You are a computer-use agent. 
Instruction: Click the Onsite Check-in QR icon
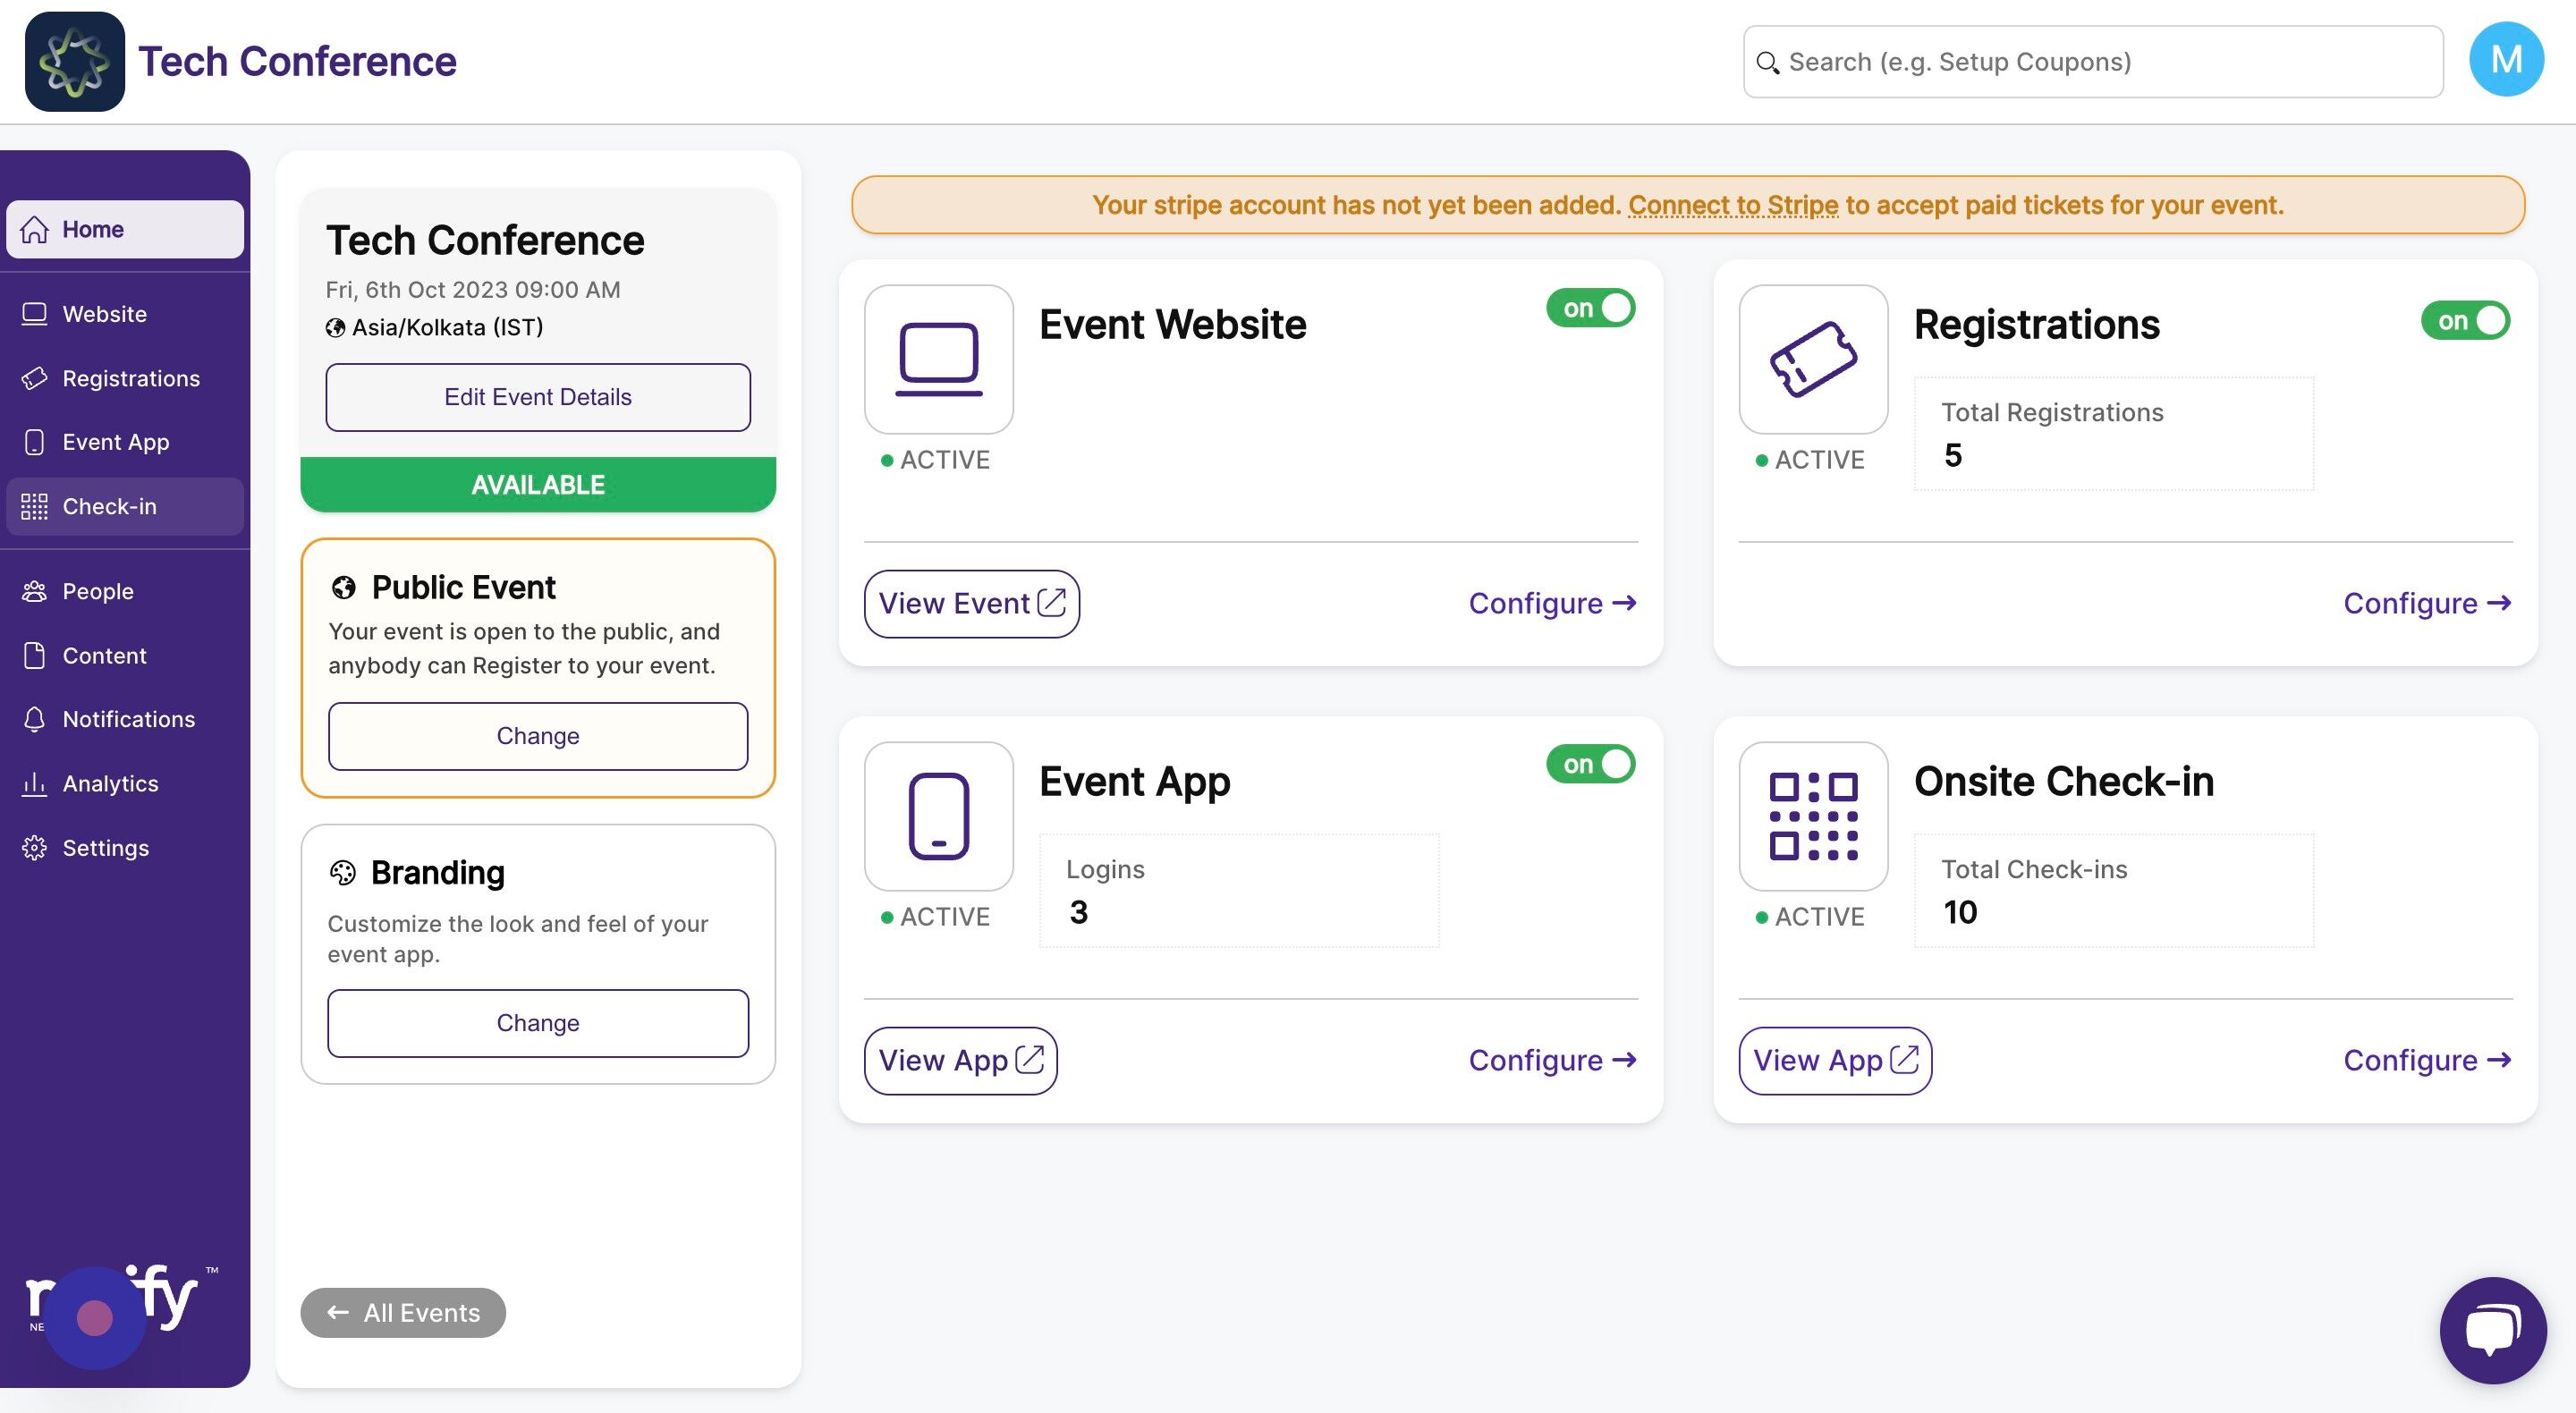(1812, 816)
